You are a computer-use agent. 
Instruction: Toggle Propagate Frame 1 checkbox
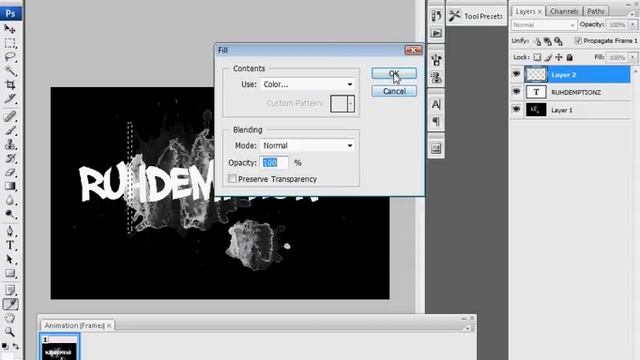(578, 40)
